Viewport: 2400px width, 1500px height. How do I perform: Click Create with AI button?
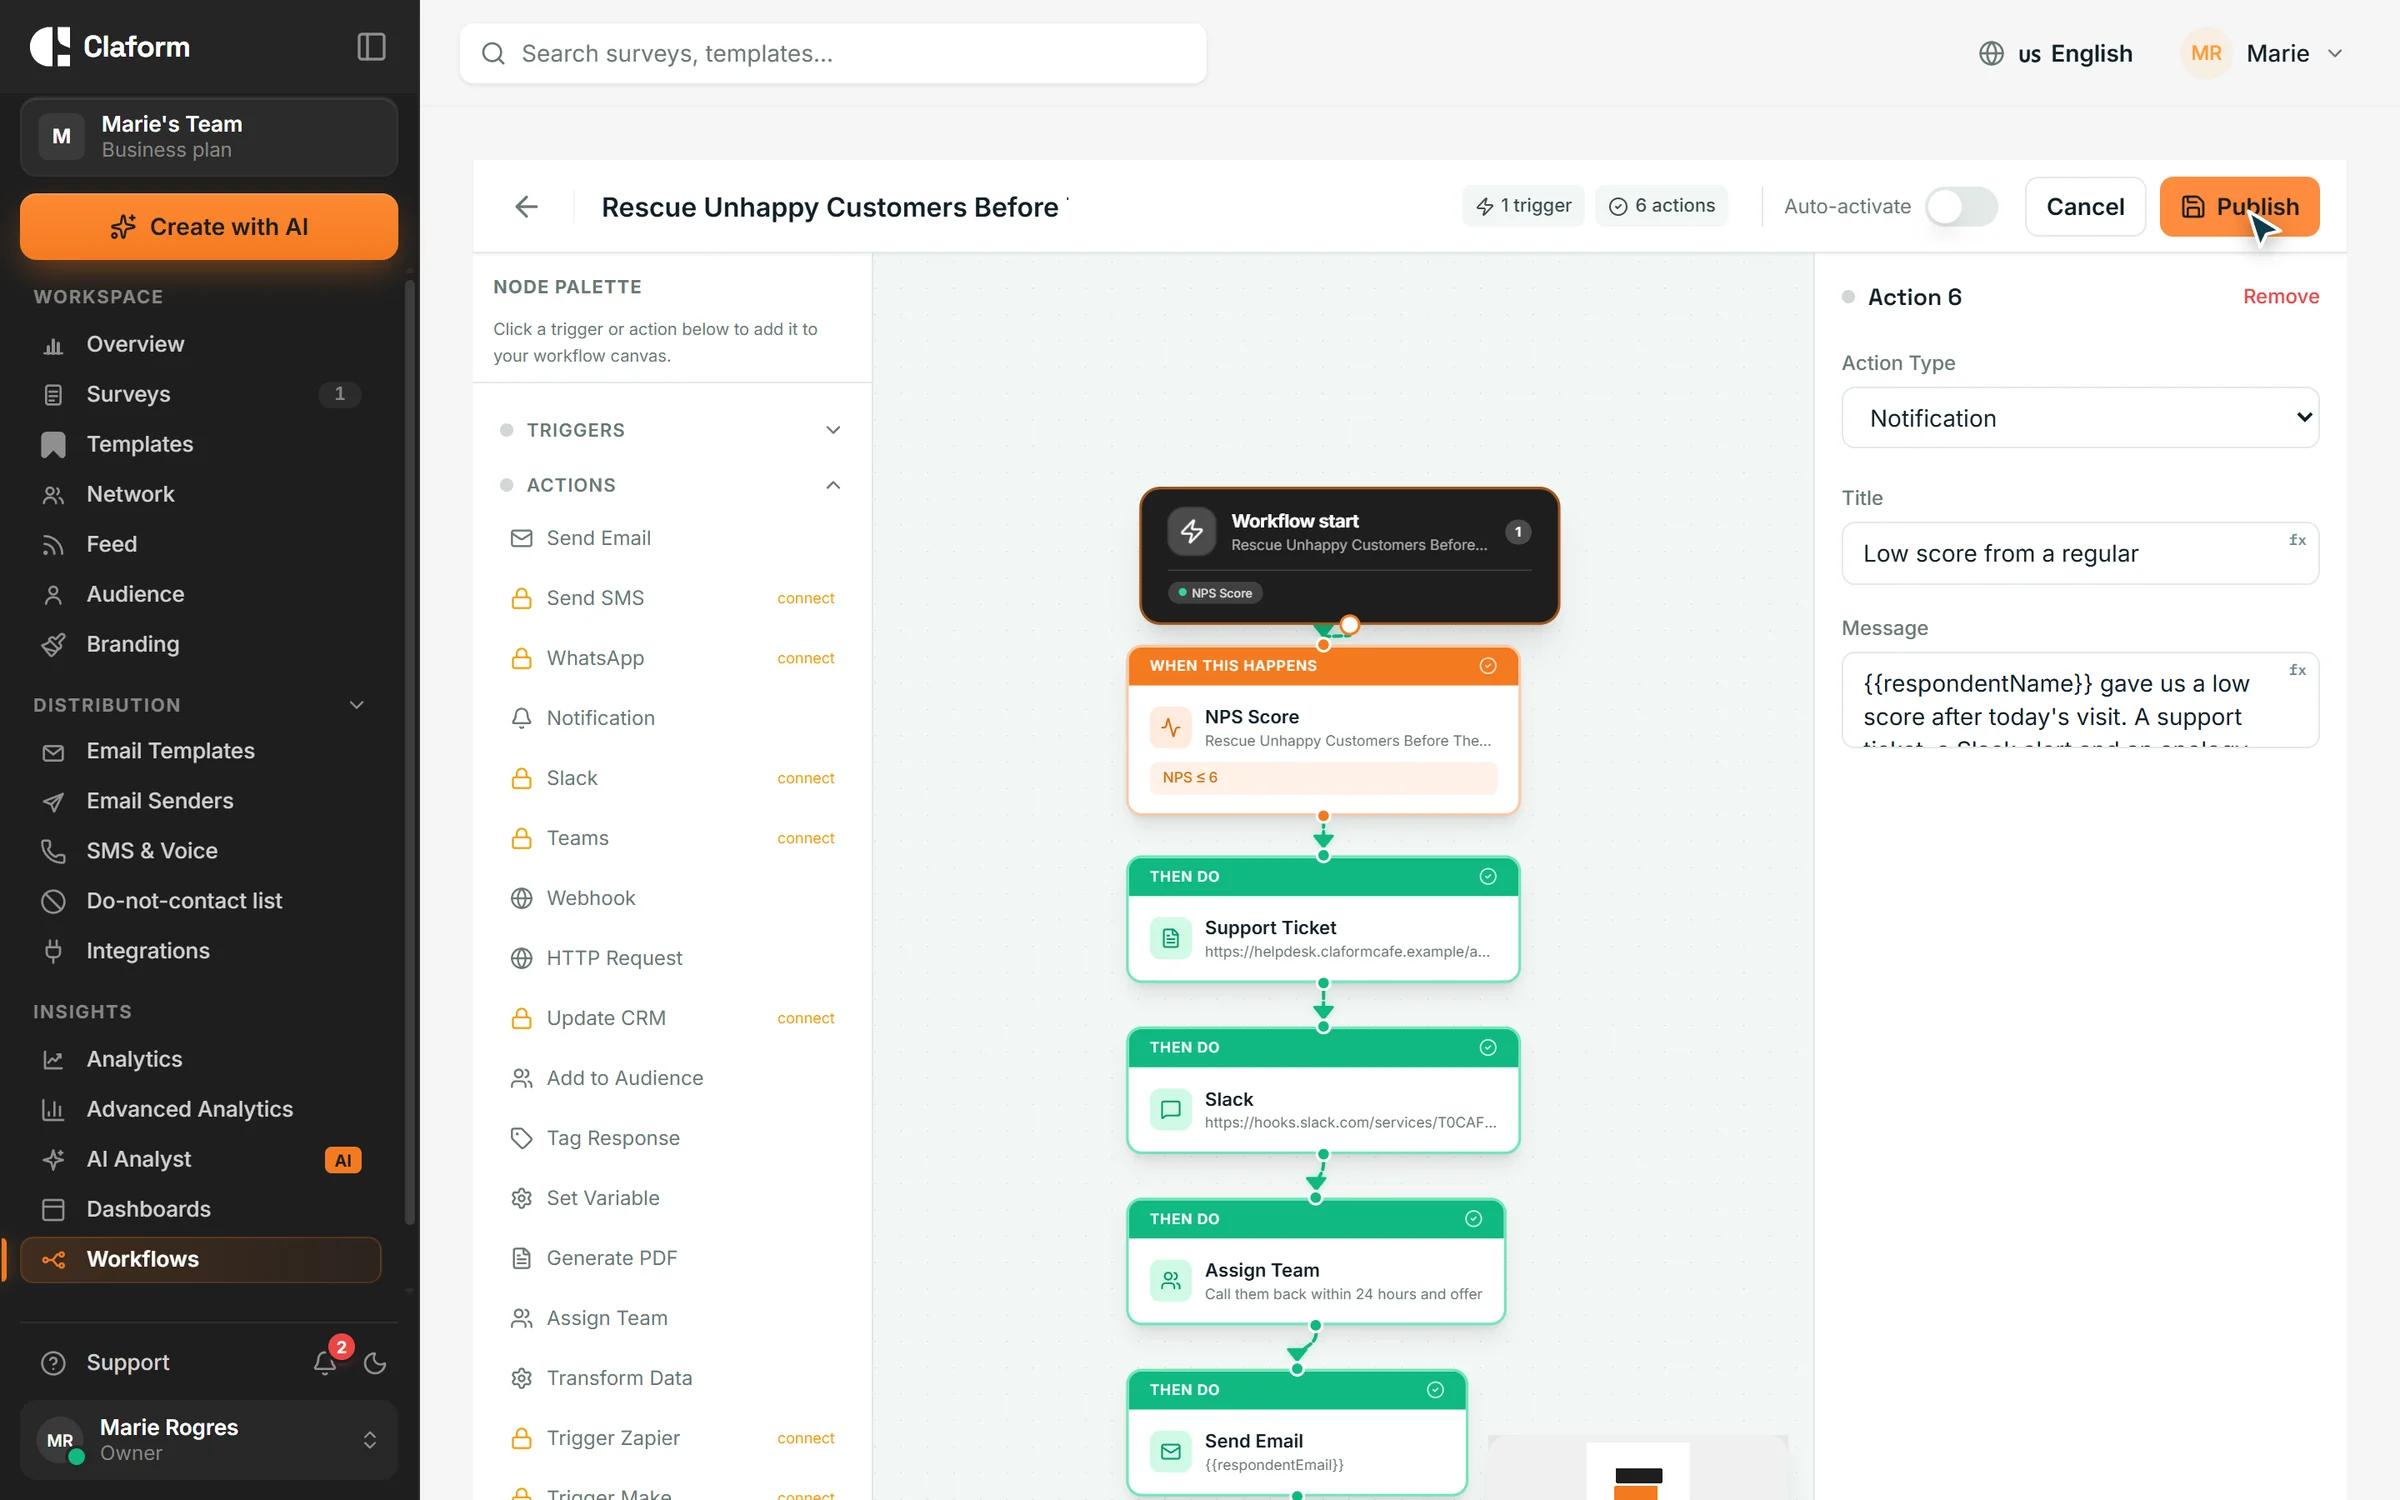[x=209, y=227]
